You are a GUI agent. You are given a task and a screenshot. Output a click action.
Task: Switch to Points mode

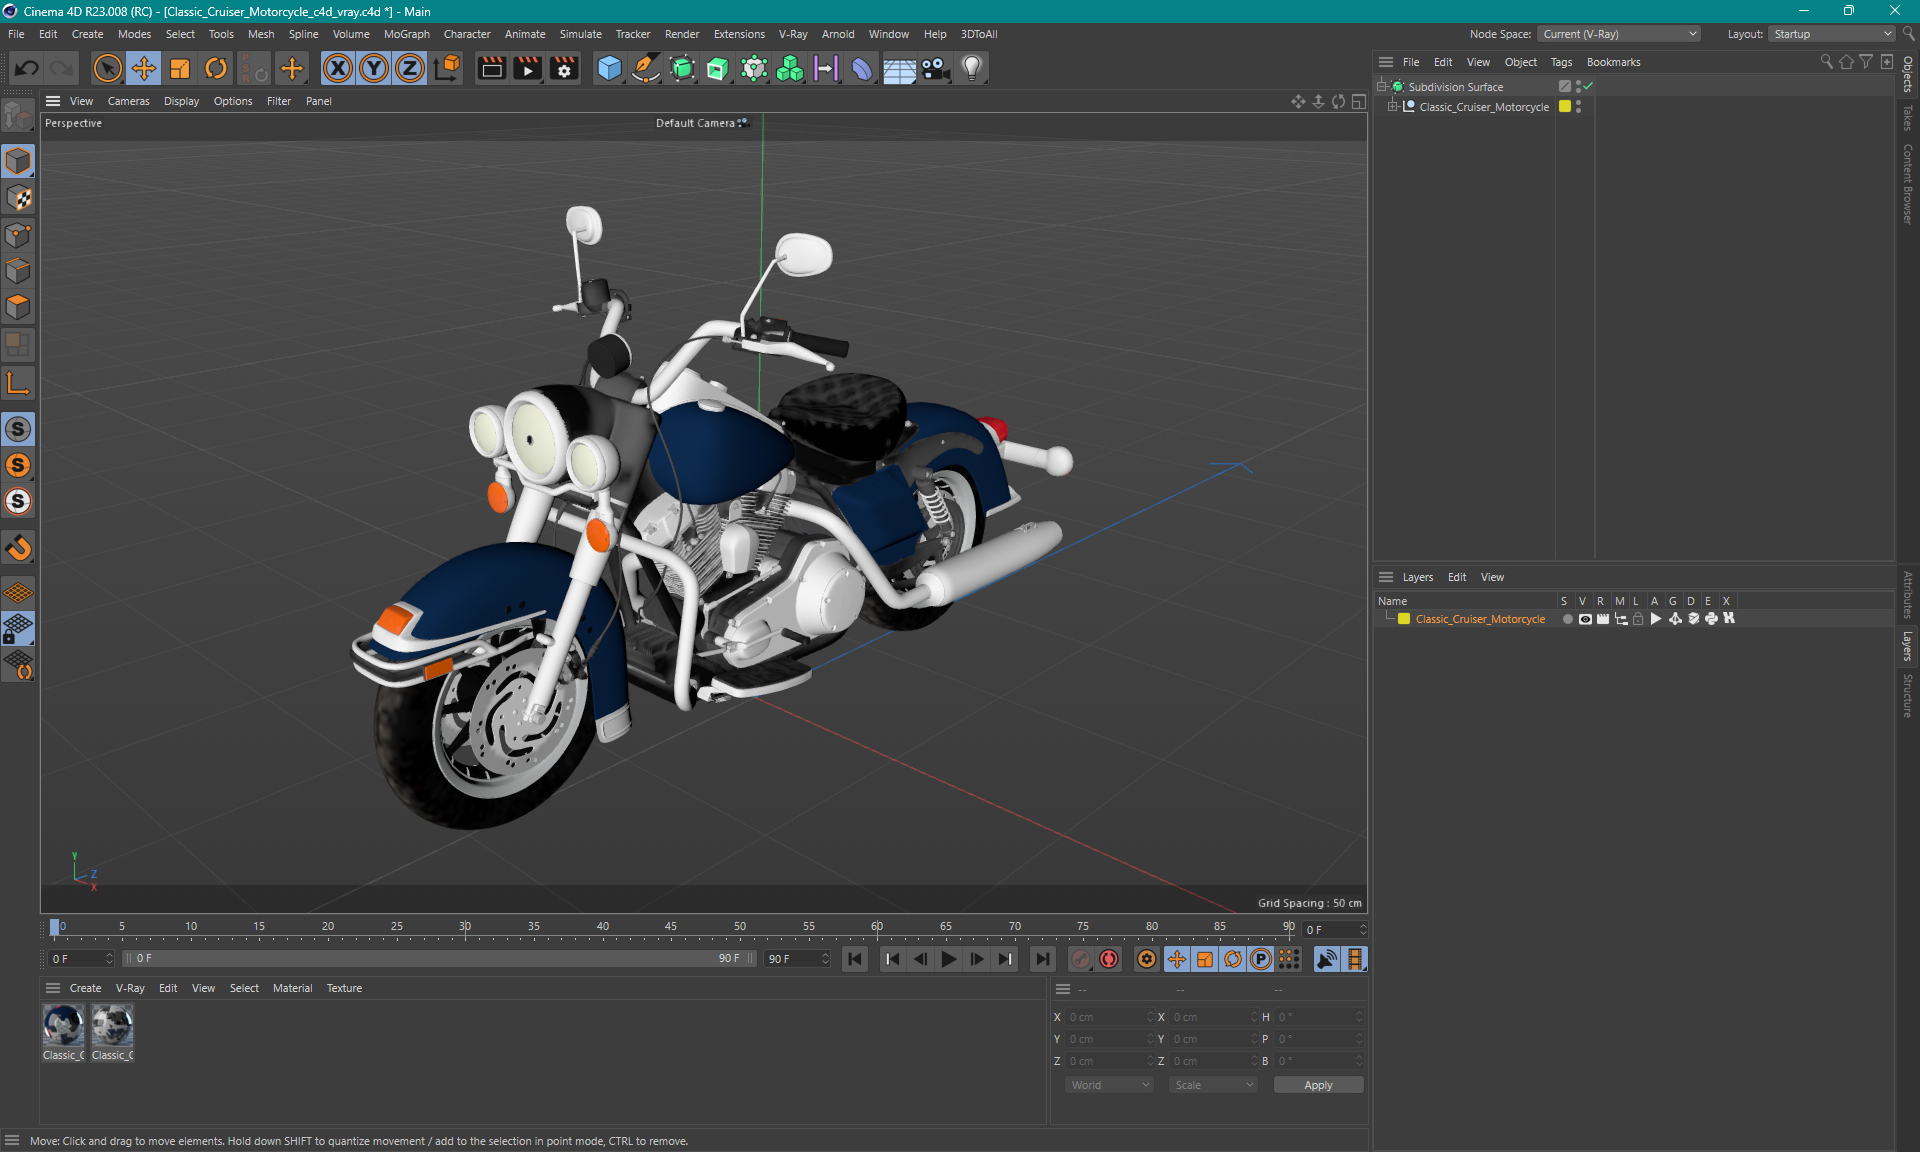pyautogui.click(x=18, y=235)
